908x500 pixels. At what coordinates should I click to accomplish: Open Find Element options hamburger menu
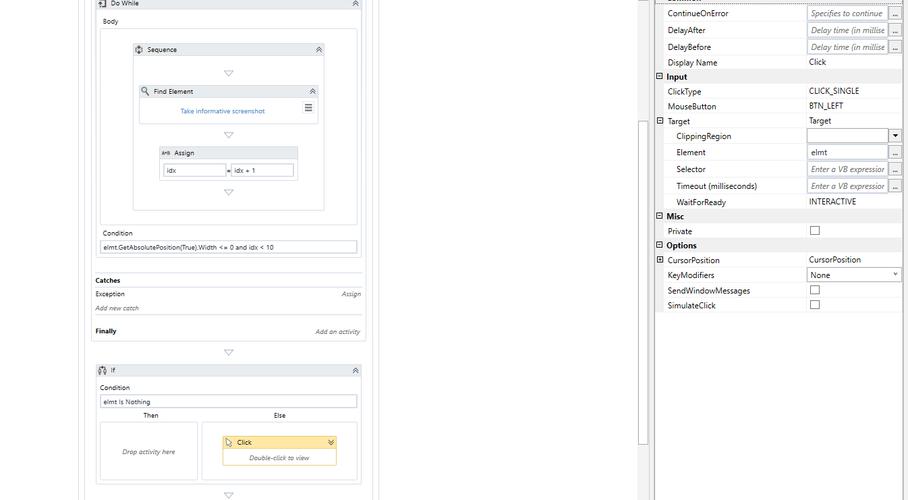(x=308, y=108)
